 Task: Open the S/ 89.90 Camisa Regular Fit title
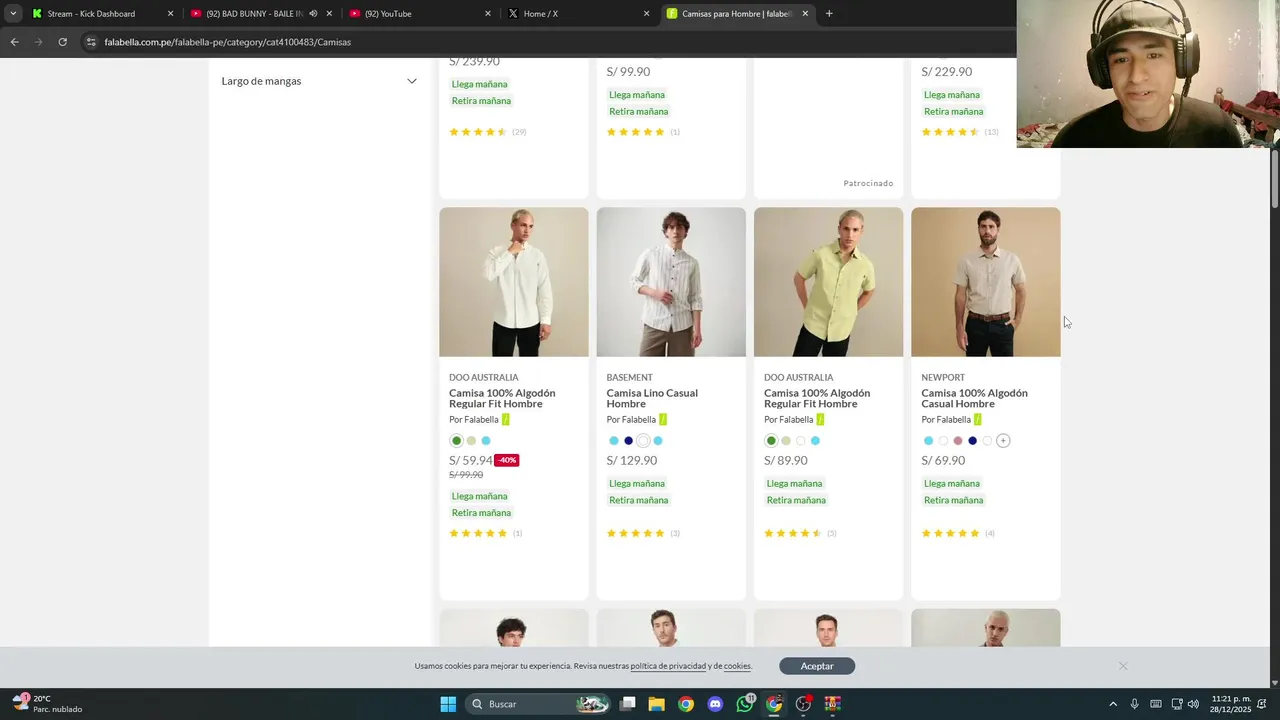(x=817, y=398)
